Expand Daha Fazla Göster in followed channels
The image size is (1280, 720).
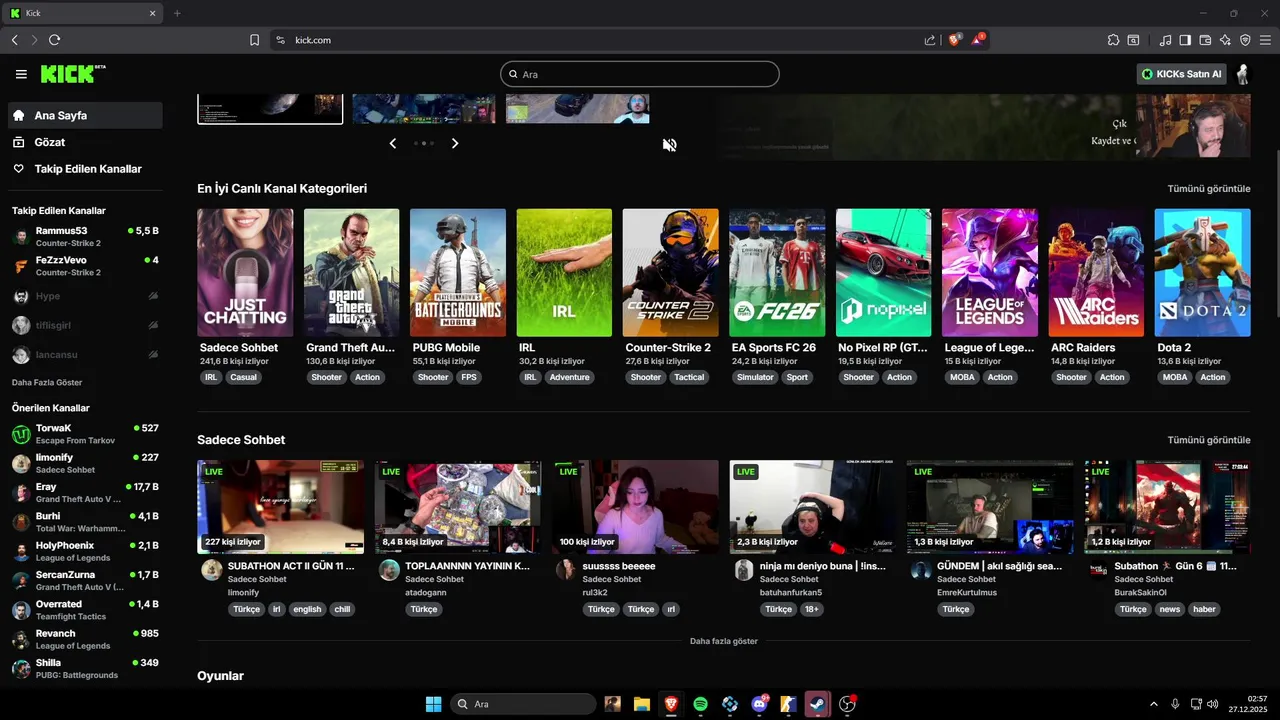(x=47, y=383)
